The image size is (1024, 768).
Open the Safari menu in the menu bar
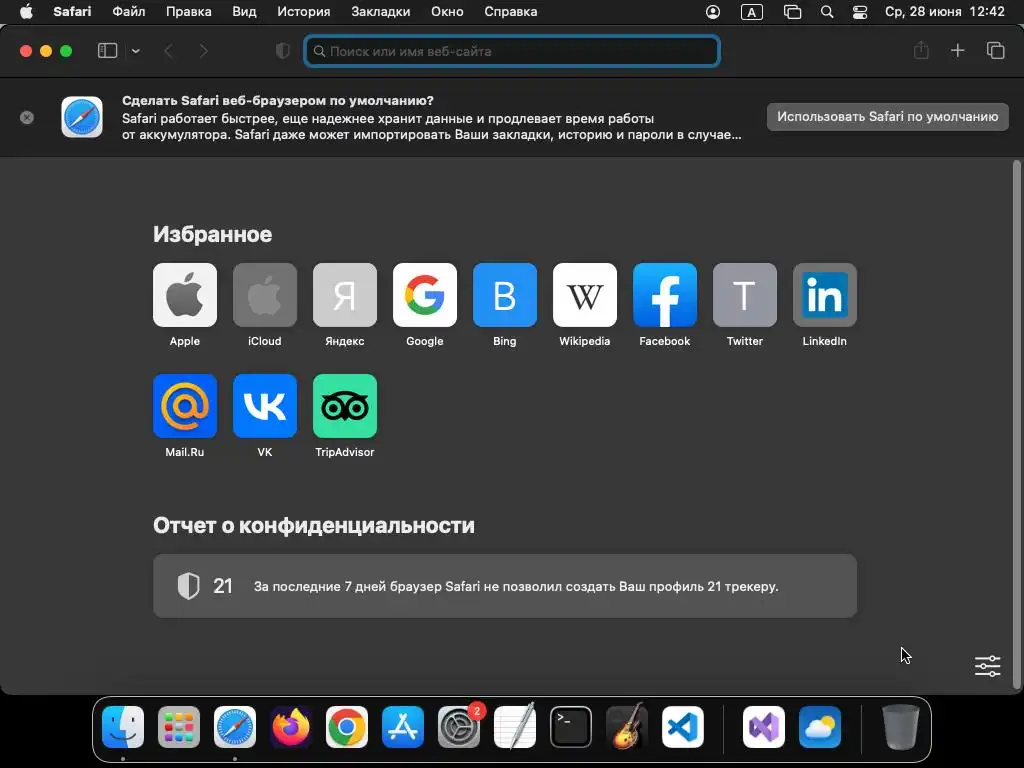pos(72,12)
